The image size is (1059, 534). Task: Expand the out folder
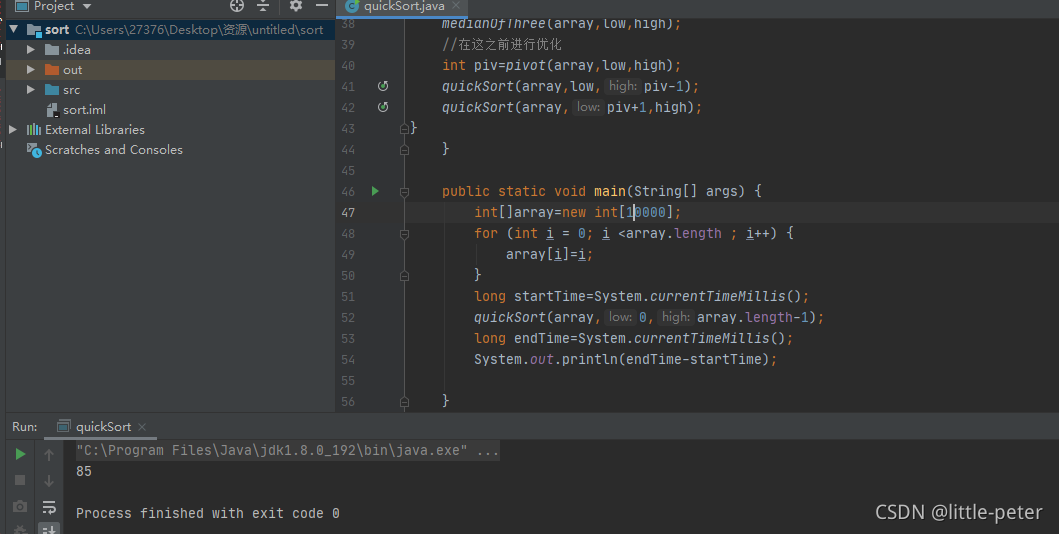(30, 70)
